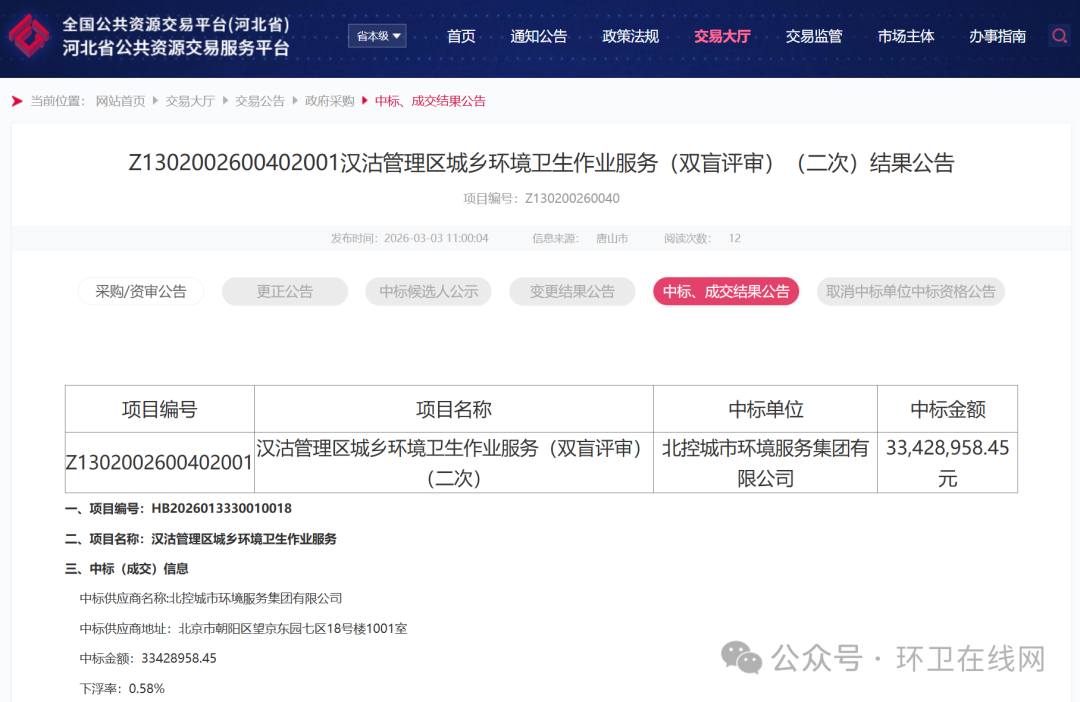Open 交易监管 menu item
The height and width of the screenshot is (702, 1080).
(x=814, y=37)
